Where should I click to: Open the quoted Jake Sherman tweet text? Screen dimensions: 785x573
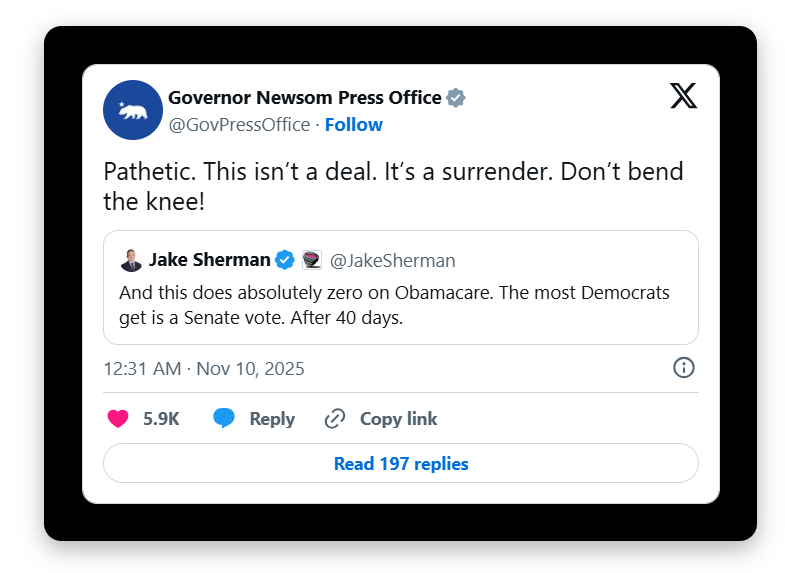click(x=394, y=305)
